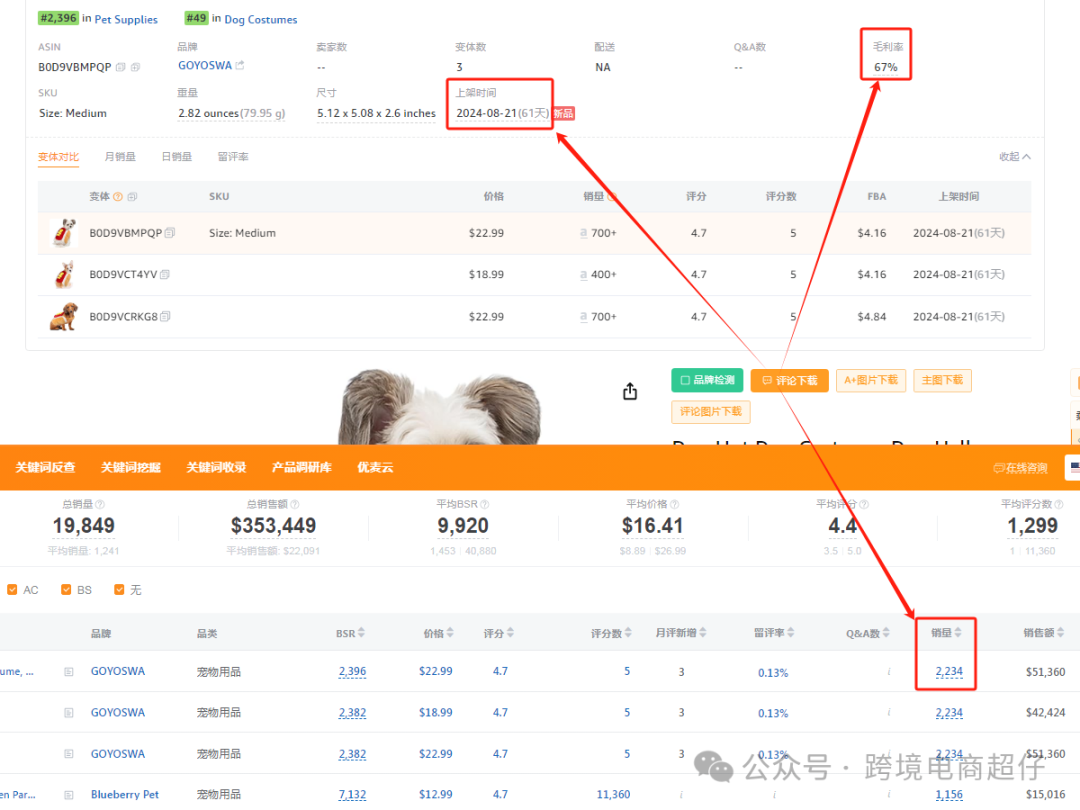The width and height of the screenshot is (1080, 810).
Task: Click BSR value 7,132 link
Action: coord(352,795)
